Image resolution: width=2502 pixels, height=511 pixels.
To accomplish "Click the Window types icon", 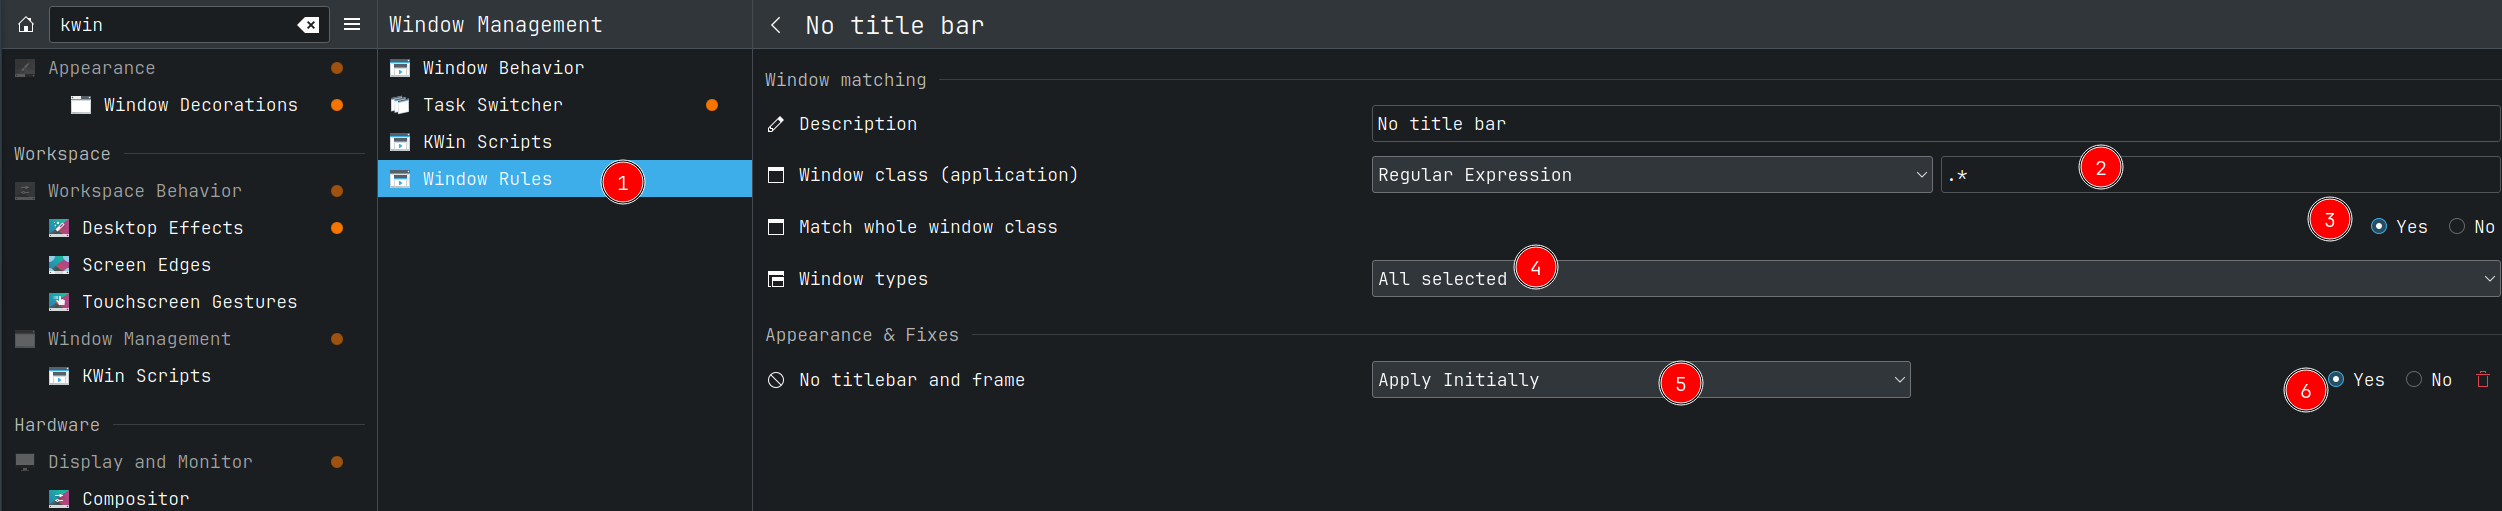I will click(x=776, y=279).
